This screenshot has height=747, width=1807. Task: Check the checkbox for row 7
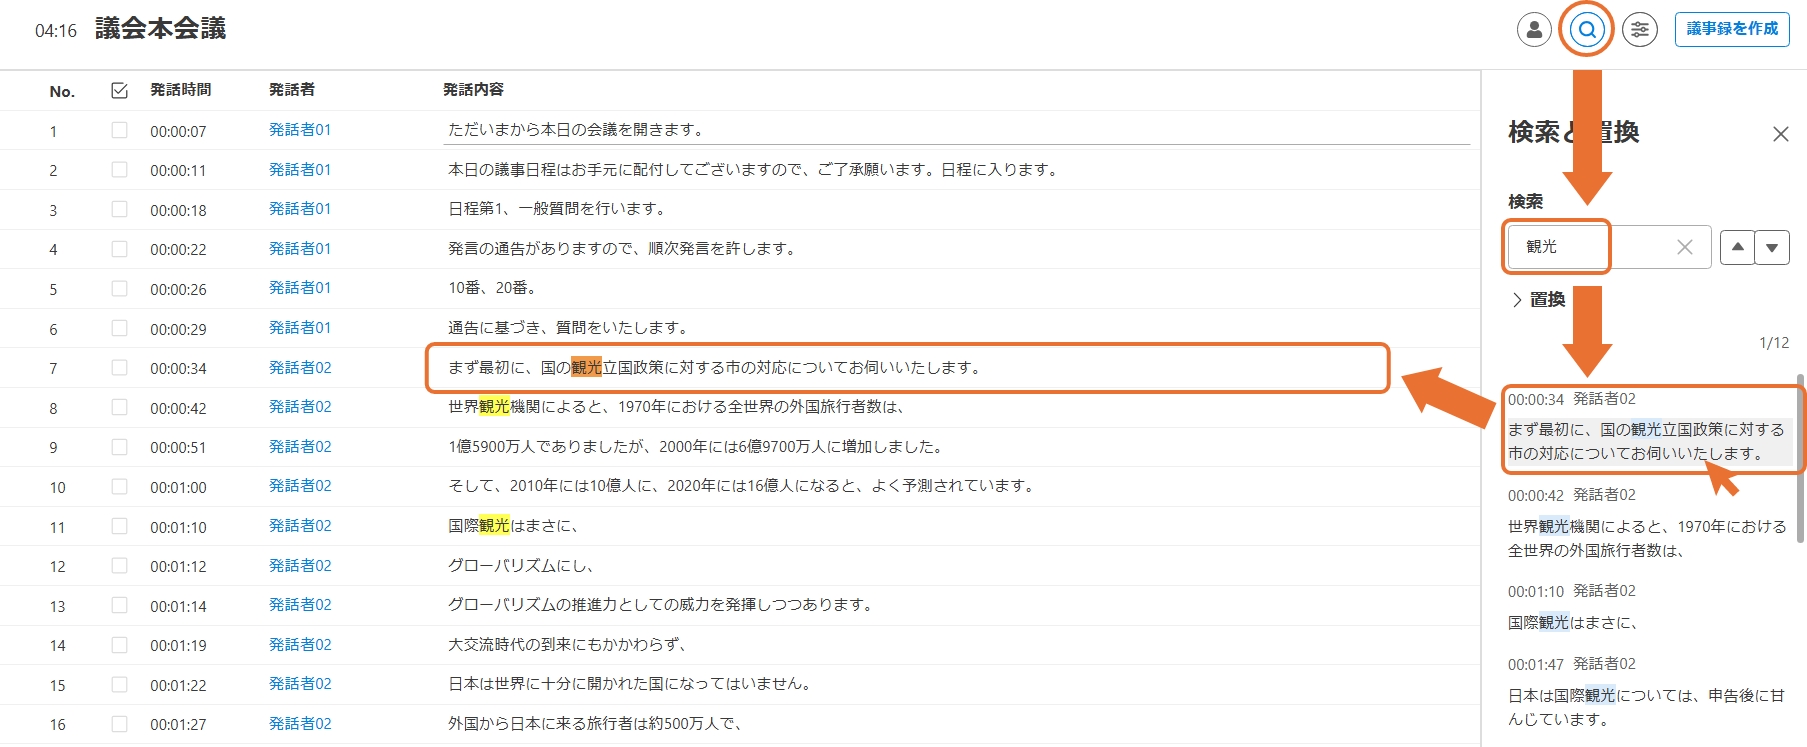tap(119, 368)
